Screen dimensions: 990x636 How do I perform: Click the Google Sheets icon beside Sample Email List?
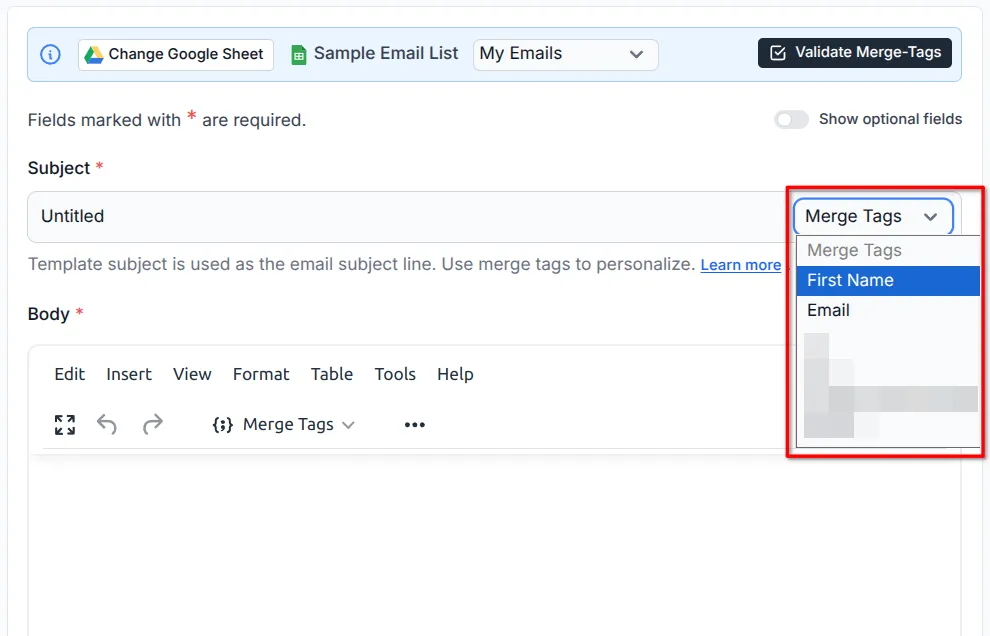click(297, 54)
